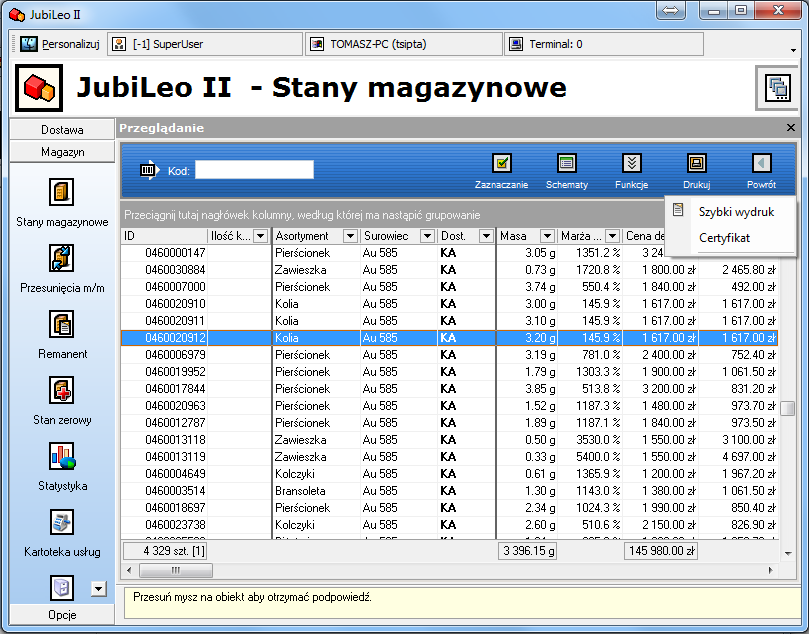
Task: Open the Ilość k... column filter dropdown
Action: [261, 236]
